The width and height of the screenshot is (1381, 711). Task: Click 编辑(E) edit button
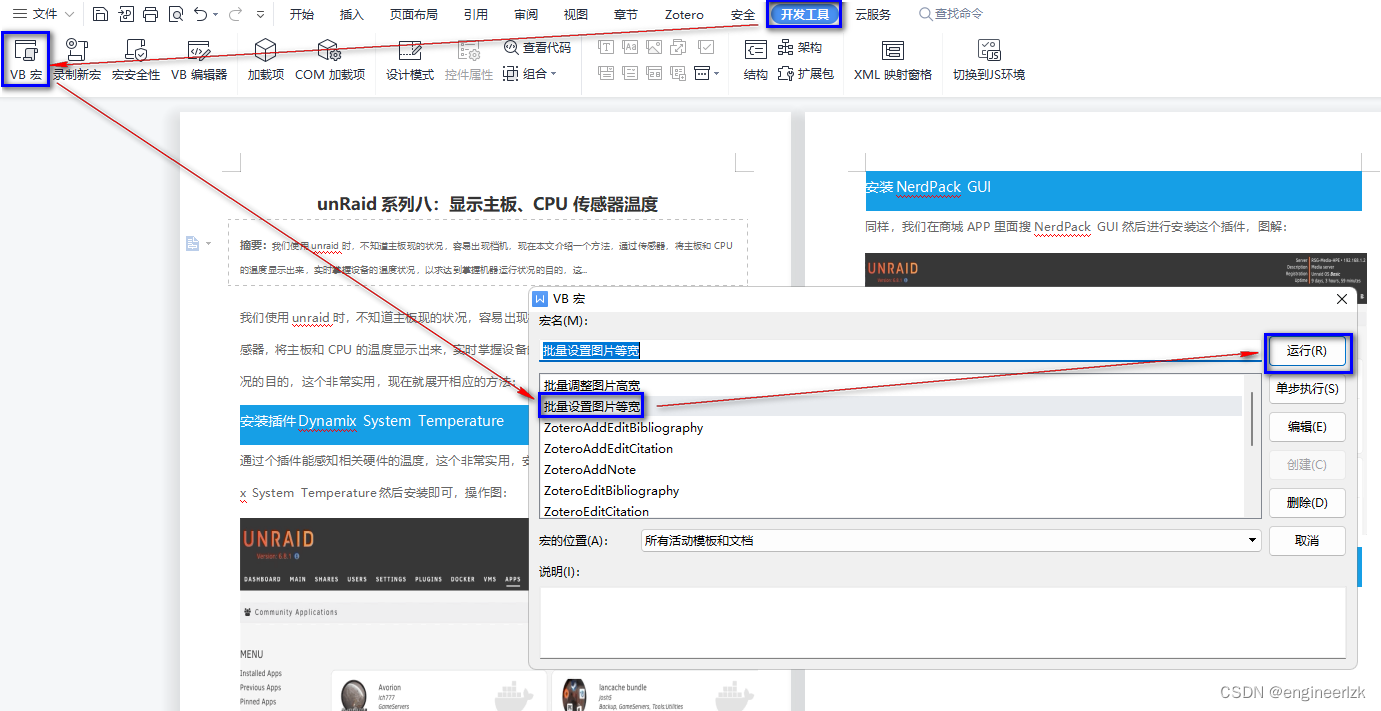click(x=1307, y=427)
